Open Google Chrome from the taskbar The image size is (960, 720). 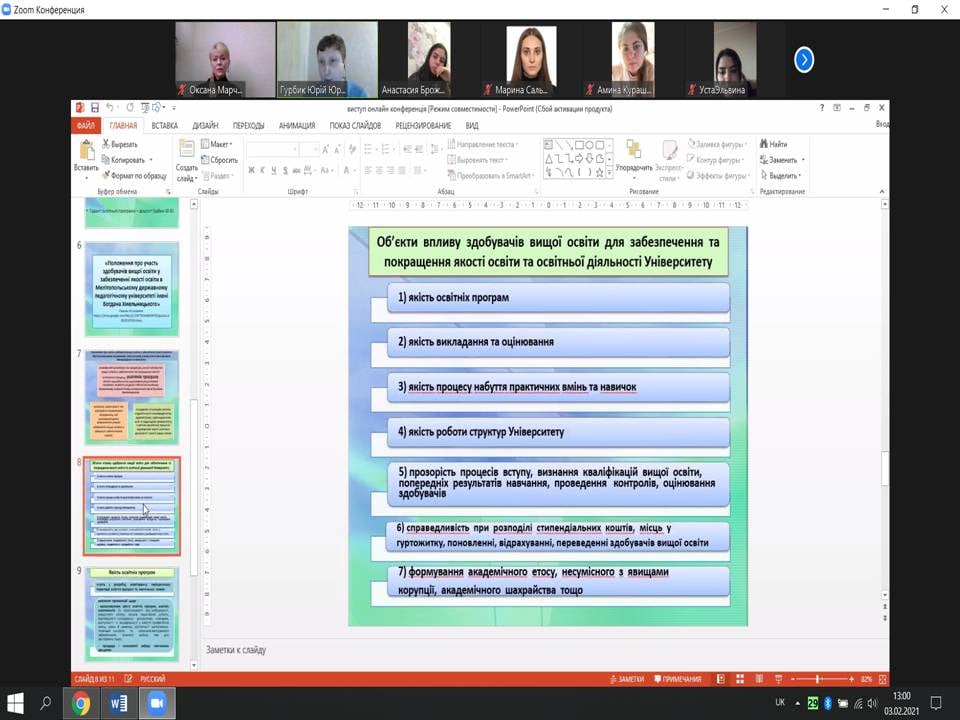(x=81, y=703)
